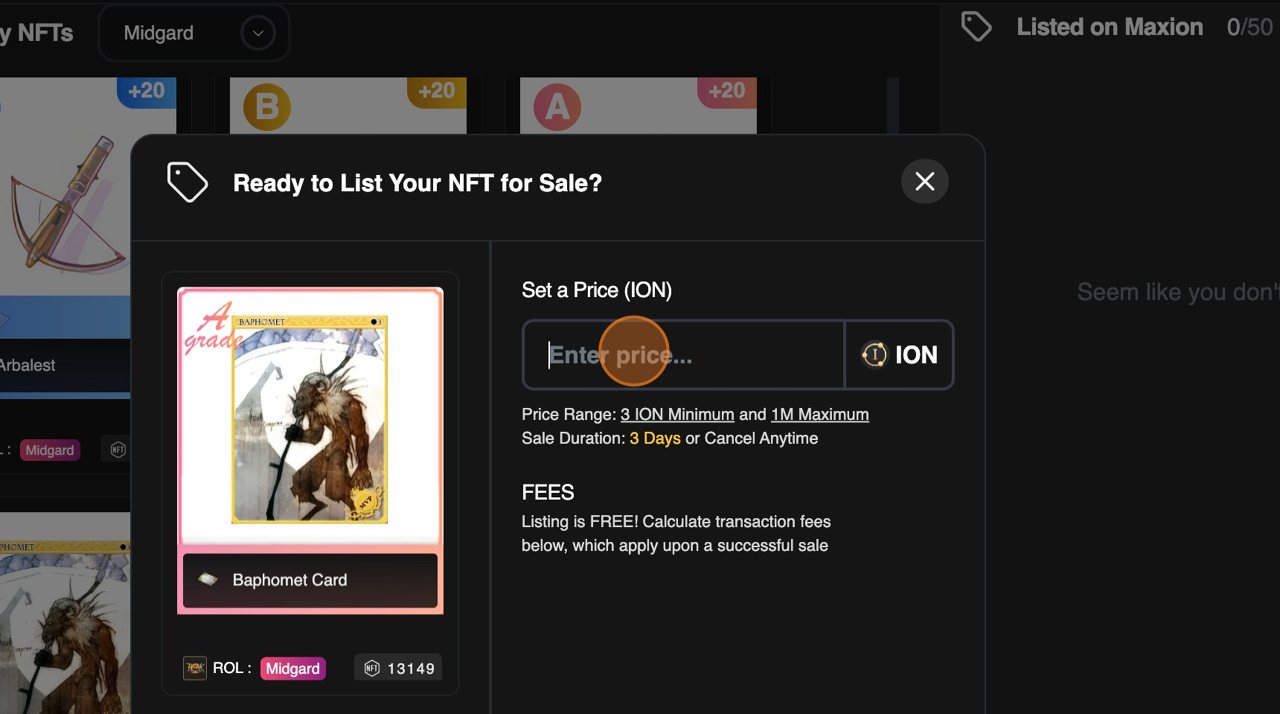Click the Baphomet Card name label
The width and height of the screenshot is (1280, 714).
pos(290,580)
